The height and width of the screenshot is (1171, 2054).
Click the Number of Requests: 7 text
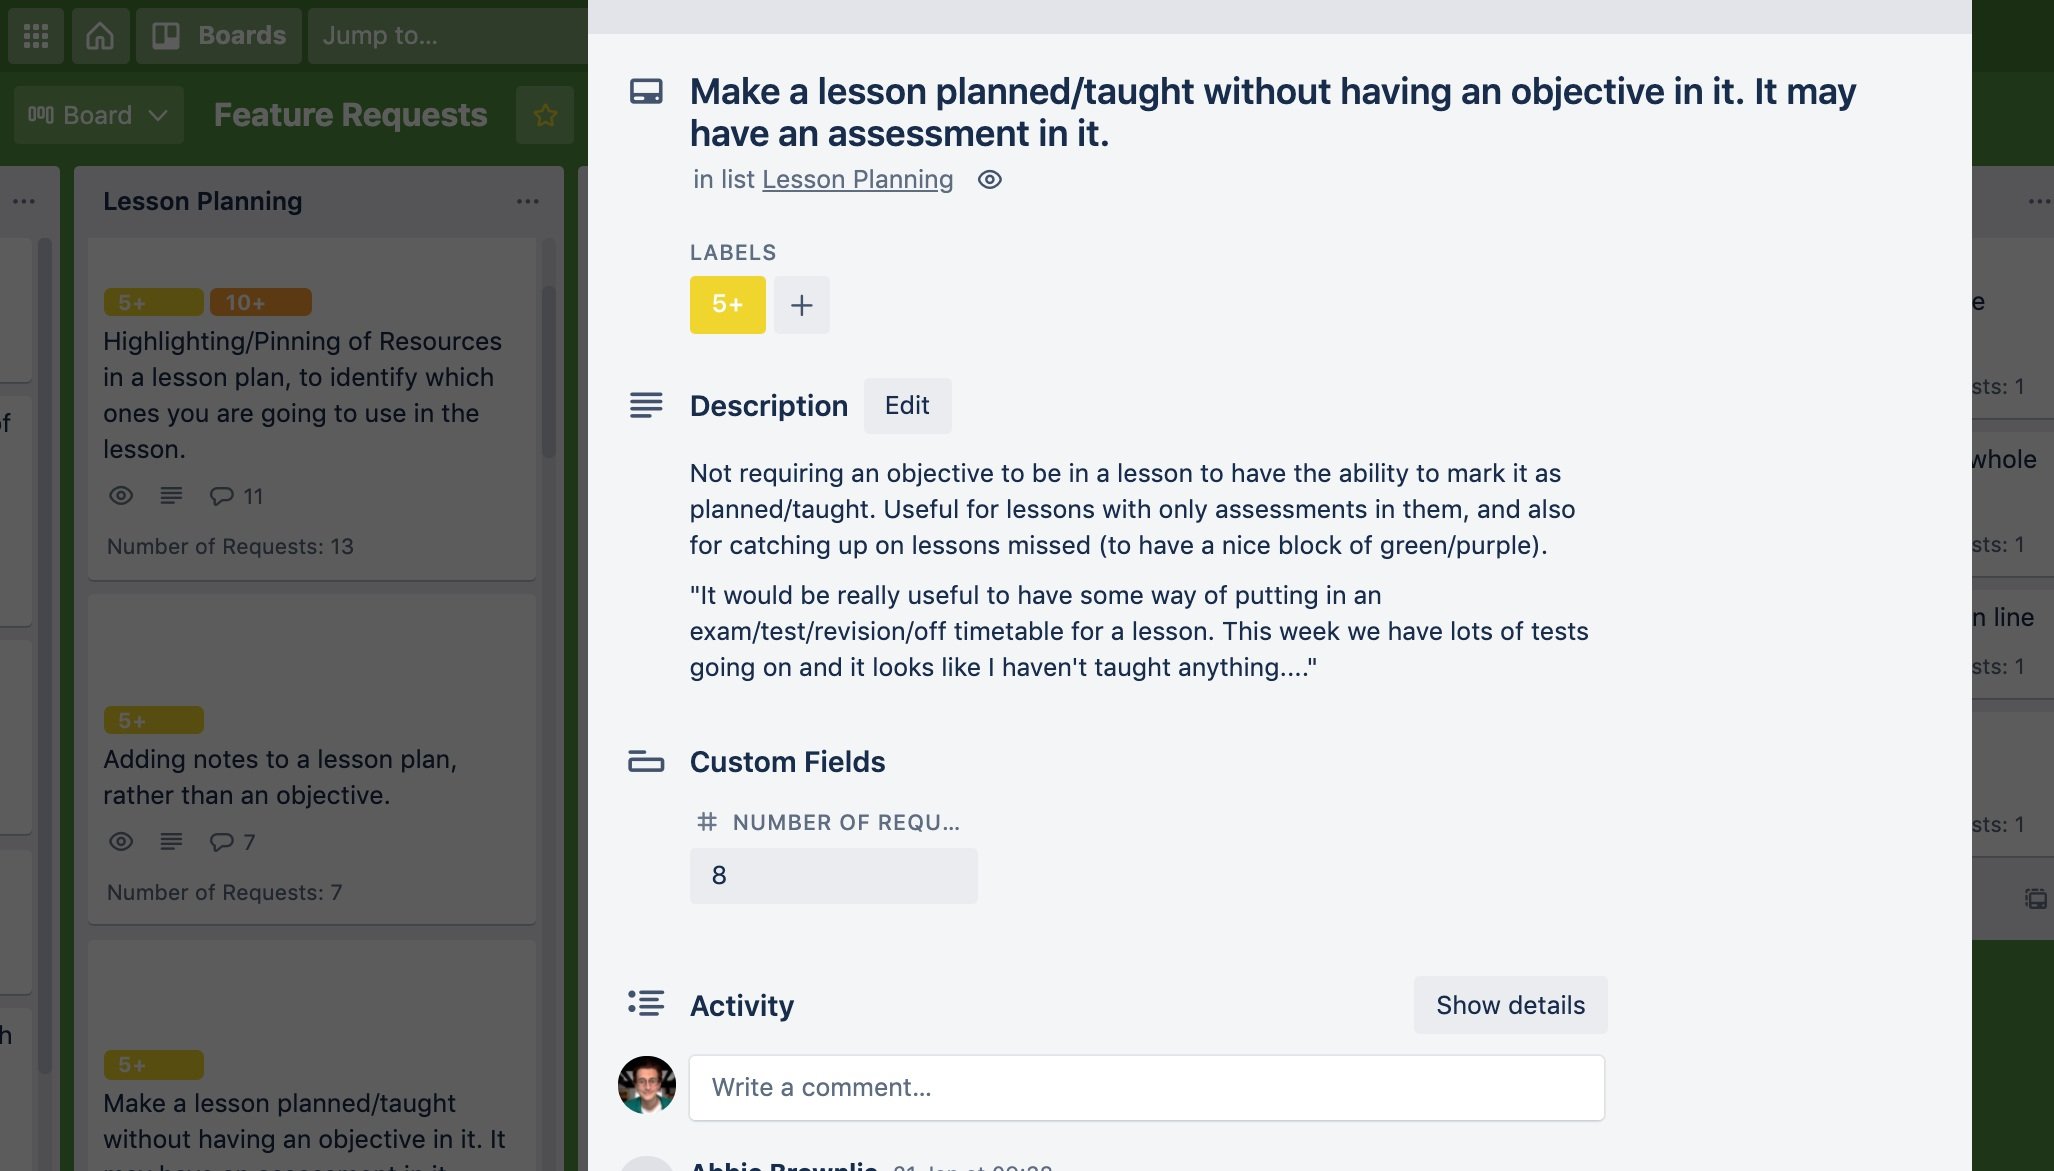[x=224, y=892]
